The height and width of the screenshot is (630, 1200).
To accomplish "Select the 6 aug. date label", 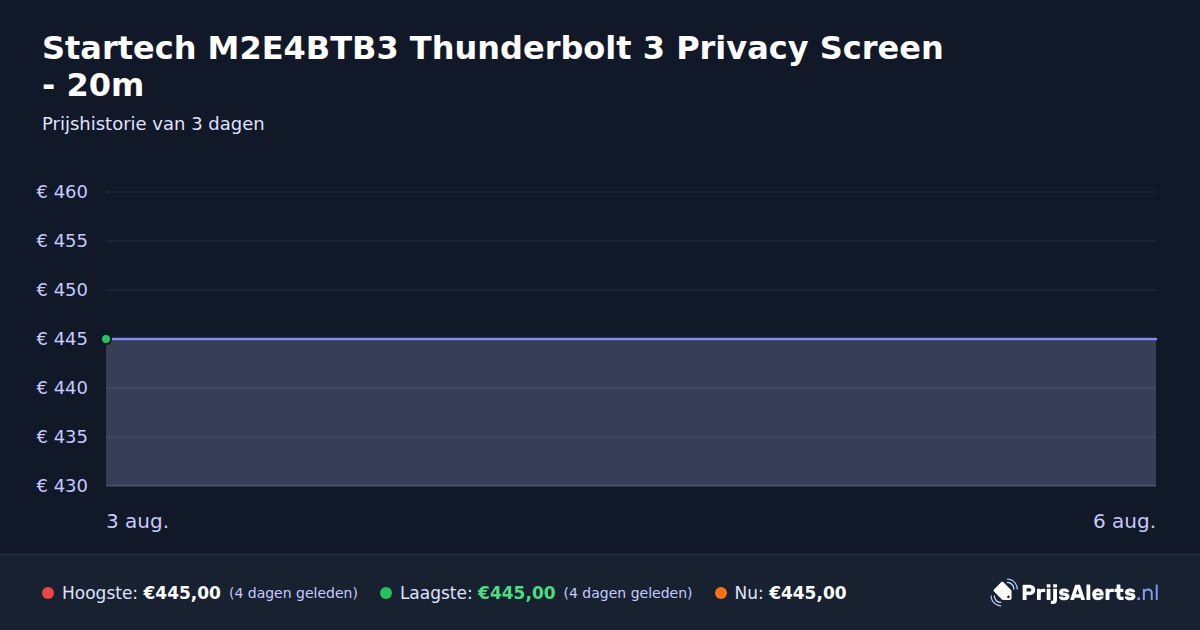I will (1124, 522).
